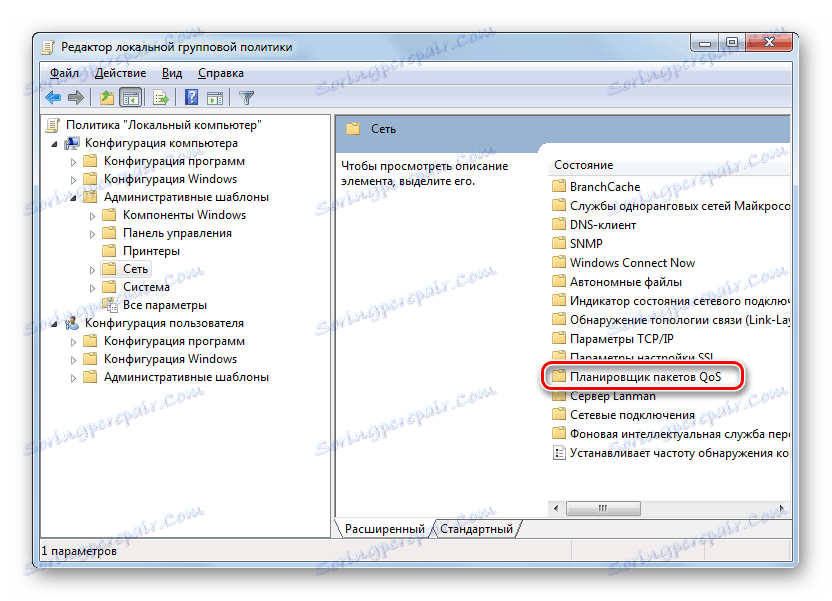Click the policy setting icon for Устанавливает частоту обнаружения

click(559, 453)
